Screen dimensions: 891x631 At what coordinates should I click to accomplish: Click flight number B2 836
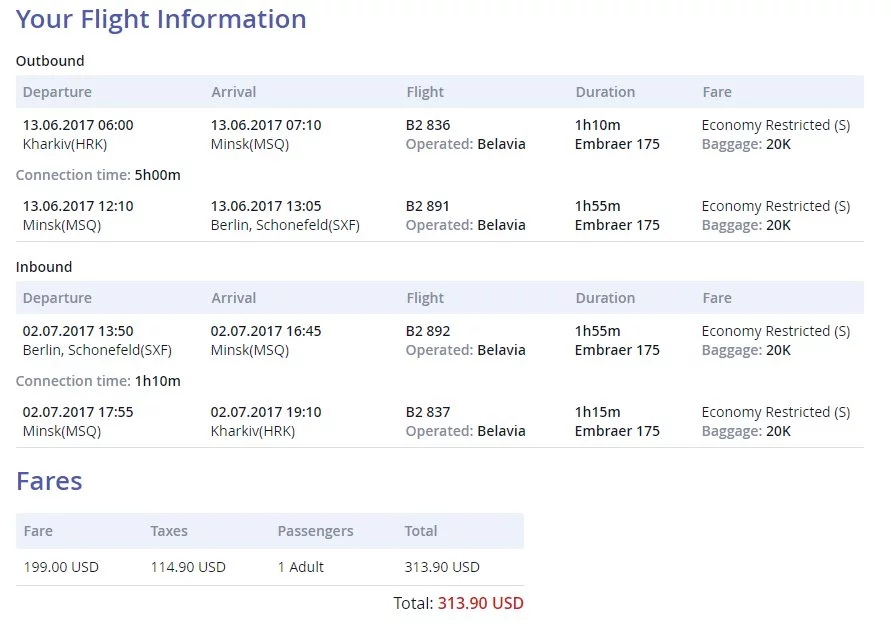coord(428,125)
